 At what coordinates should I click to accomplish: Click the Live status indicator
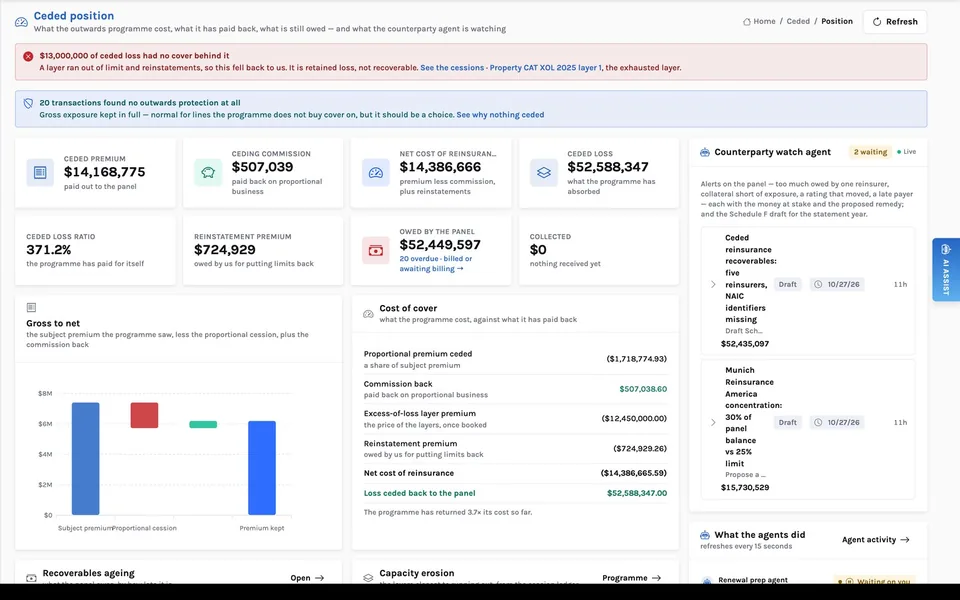click(907, 152)
